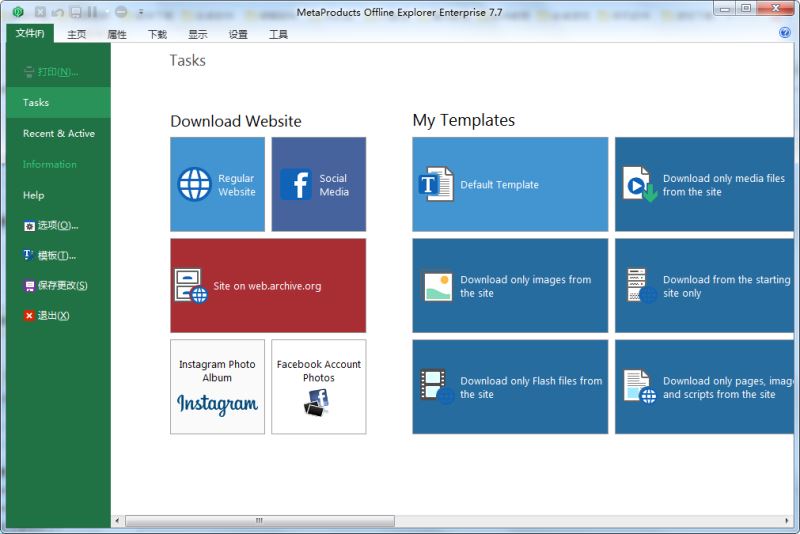Screen dimensions: 800x534
Task: Click the scrollbar right arrow
Action: 786,521
